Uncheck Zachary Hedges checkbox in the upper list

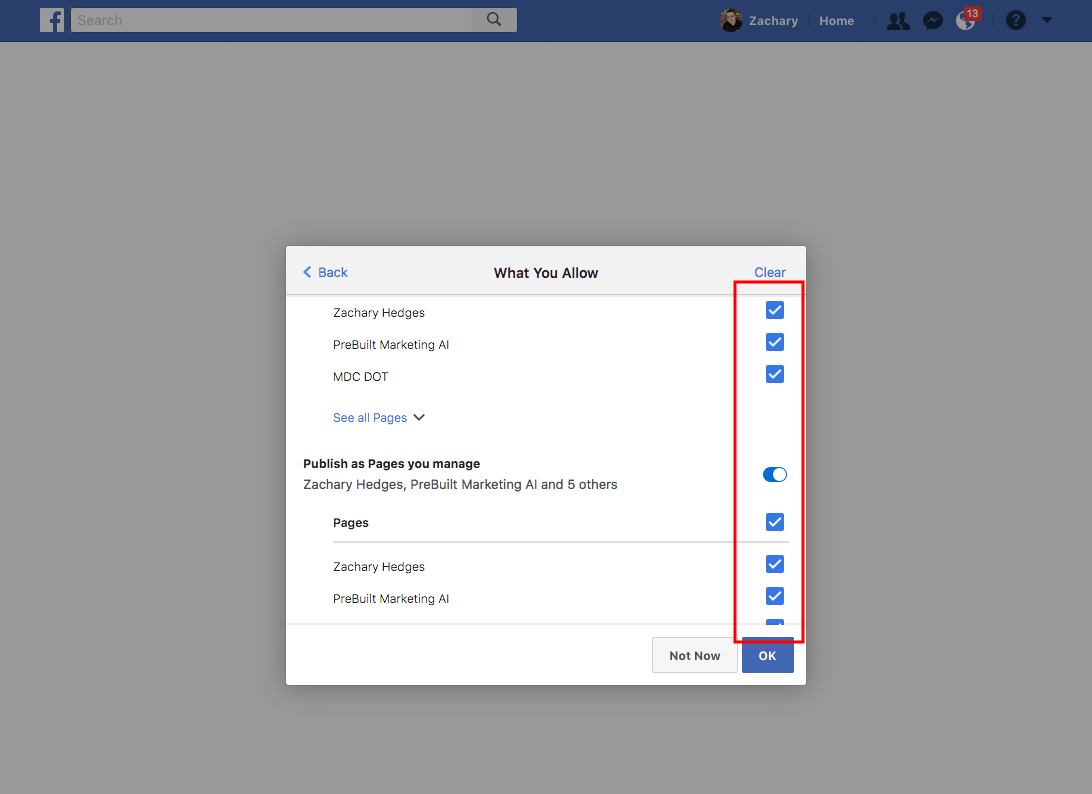click(x=774, y=310)
